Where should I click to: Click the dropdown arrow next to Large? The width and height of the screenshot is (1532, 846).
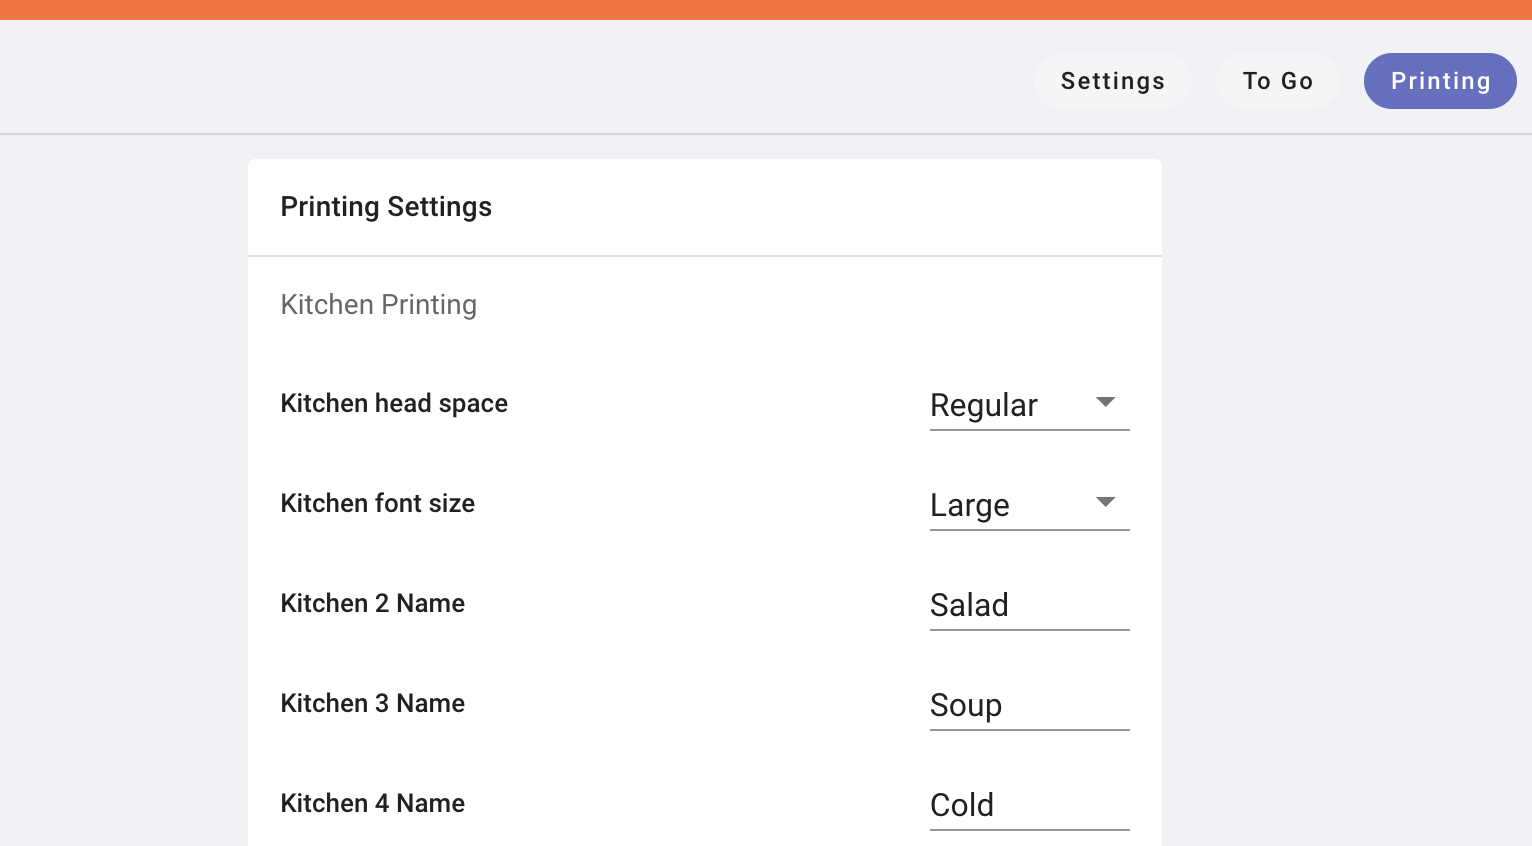point(1105,502)
